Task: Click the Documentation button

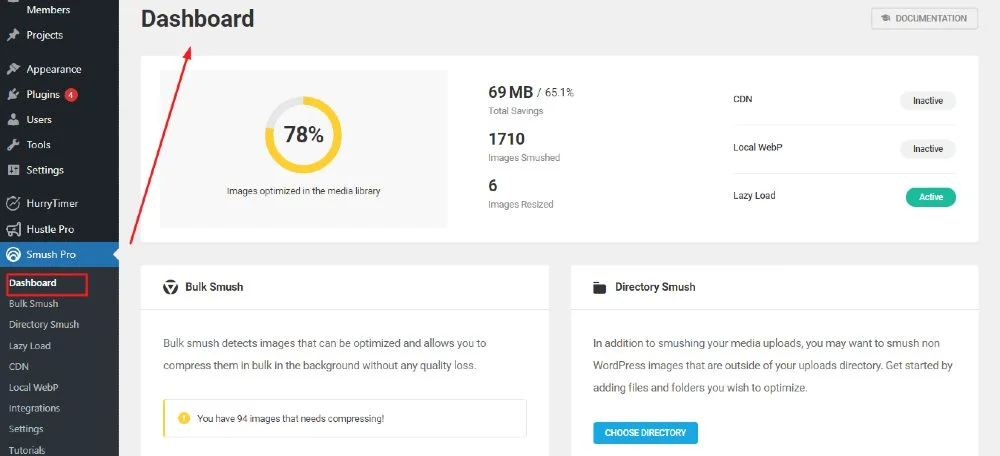Action: (924, 19)
